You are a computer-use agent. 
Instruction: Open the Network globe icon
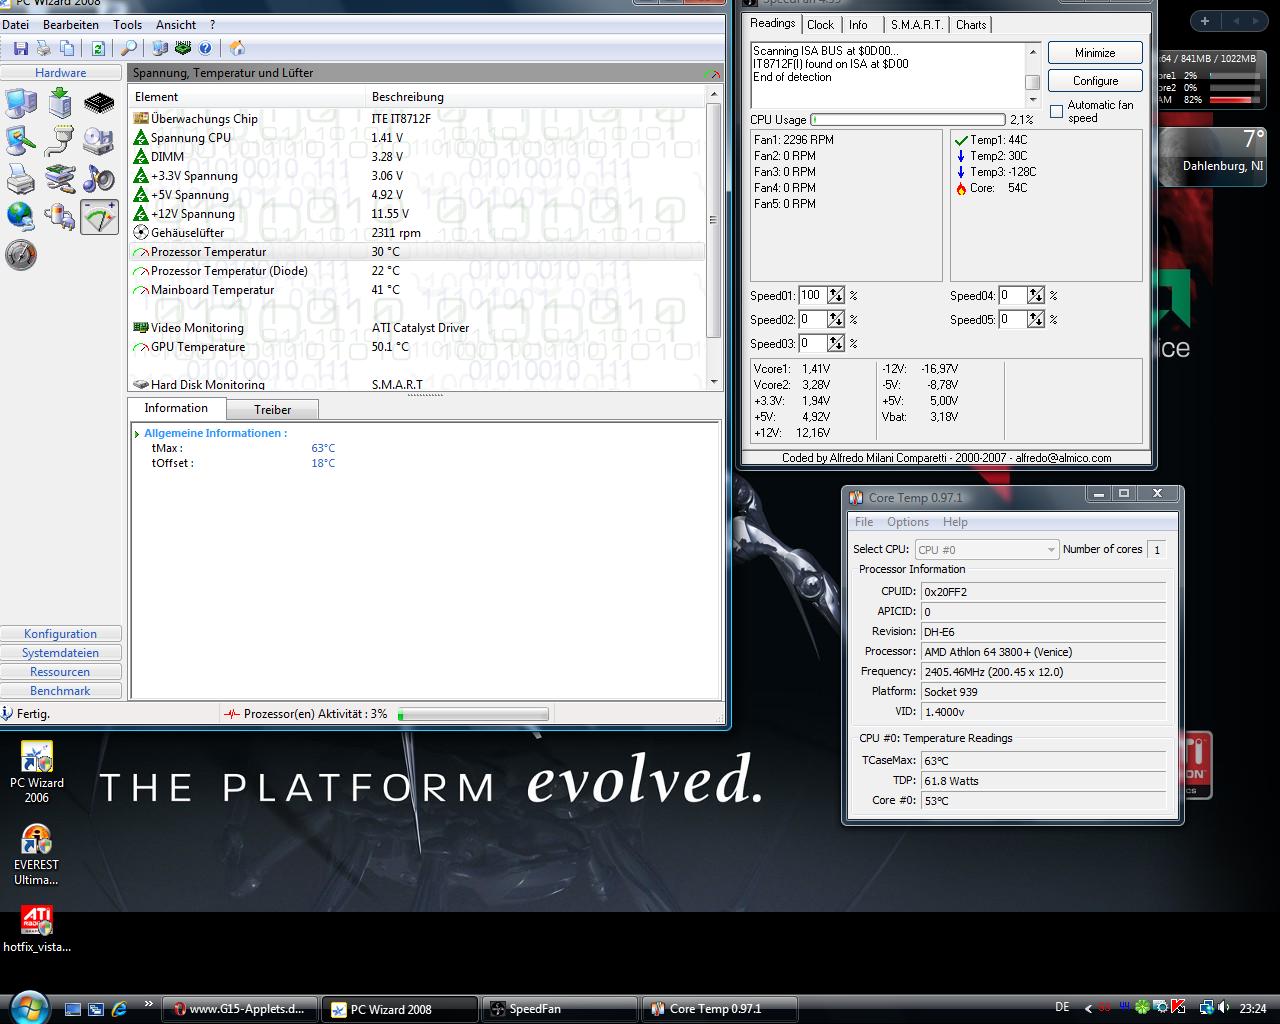[x=21, y=217]
